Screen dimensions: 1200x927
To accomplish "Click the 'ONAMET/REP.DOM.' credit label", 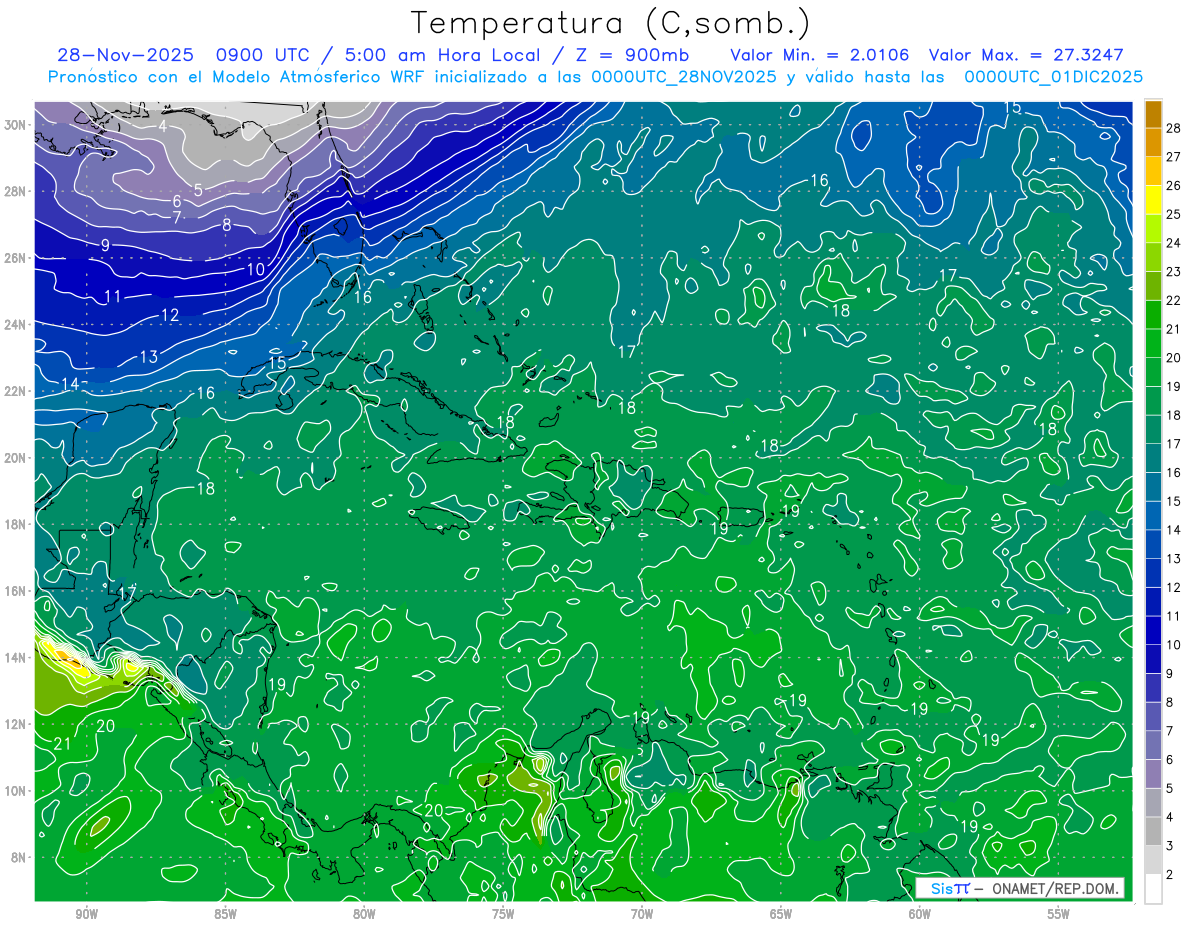I will coord(1054,888).
